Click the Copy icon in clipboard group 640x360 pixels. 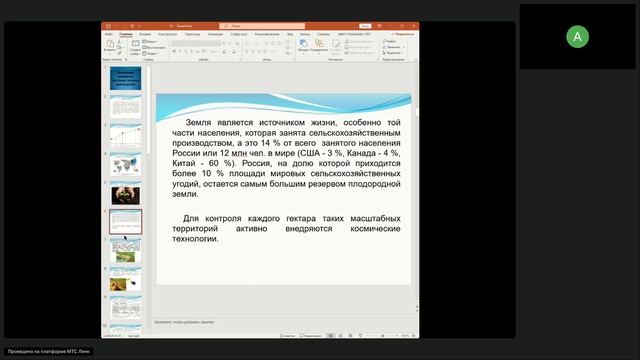[119, 48]
